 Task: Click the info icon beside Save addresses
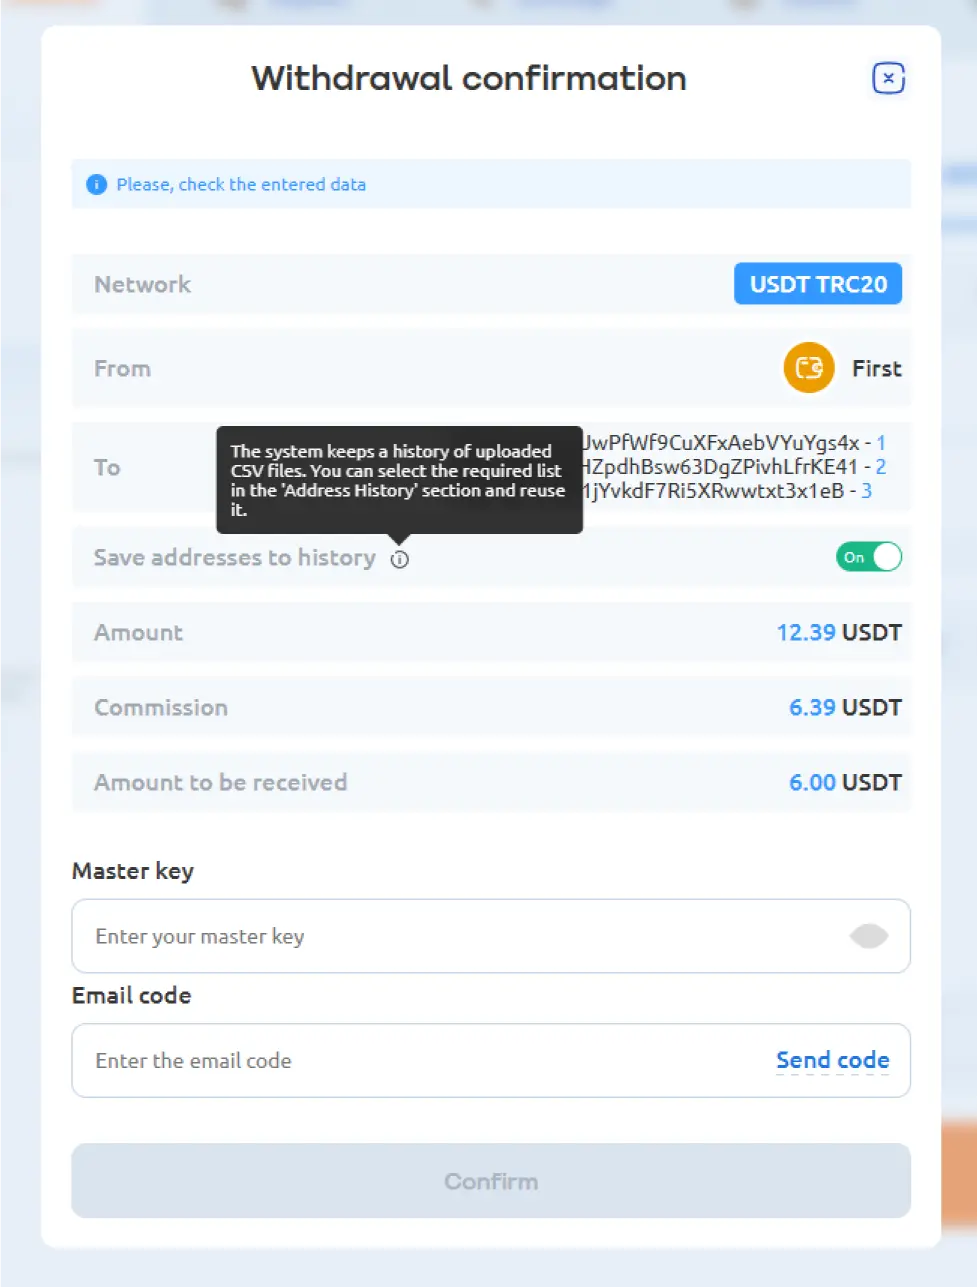pyautogui.click(x=400, y=559)
